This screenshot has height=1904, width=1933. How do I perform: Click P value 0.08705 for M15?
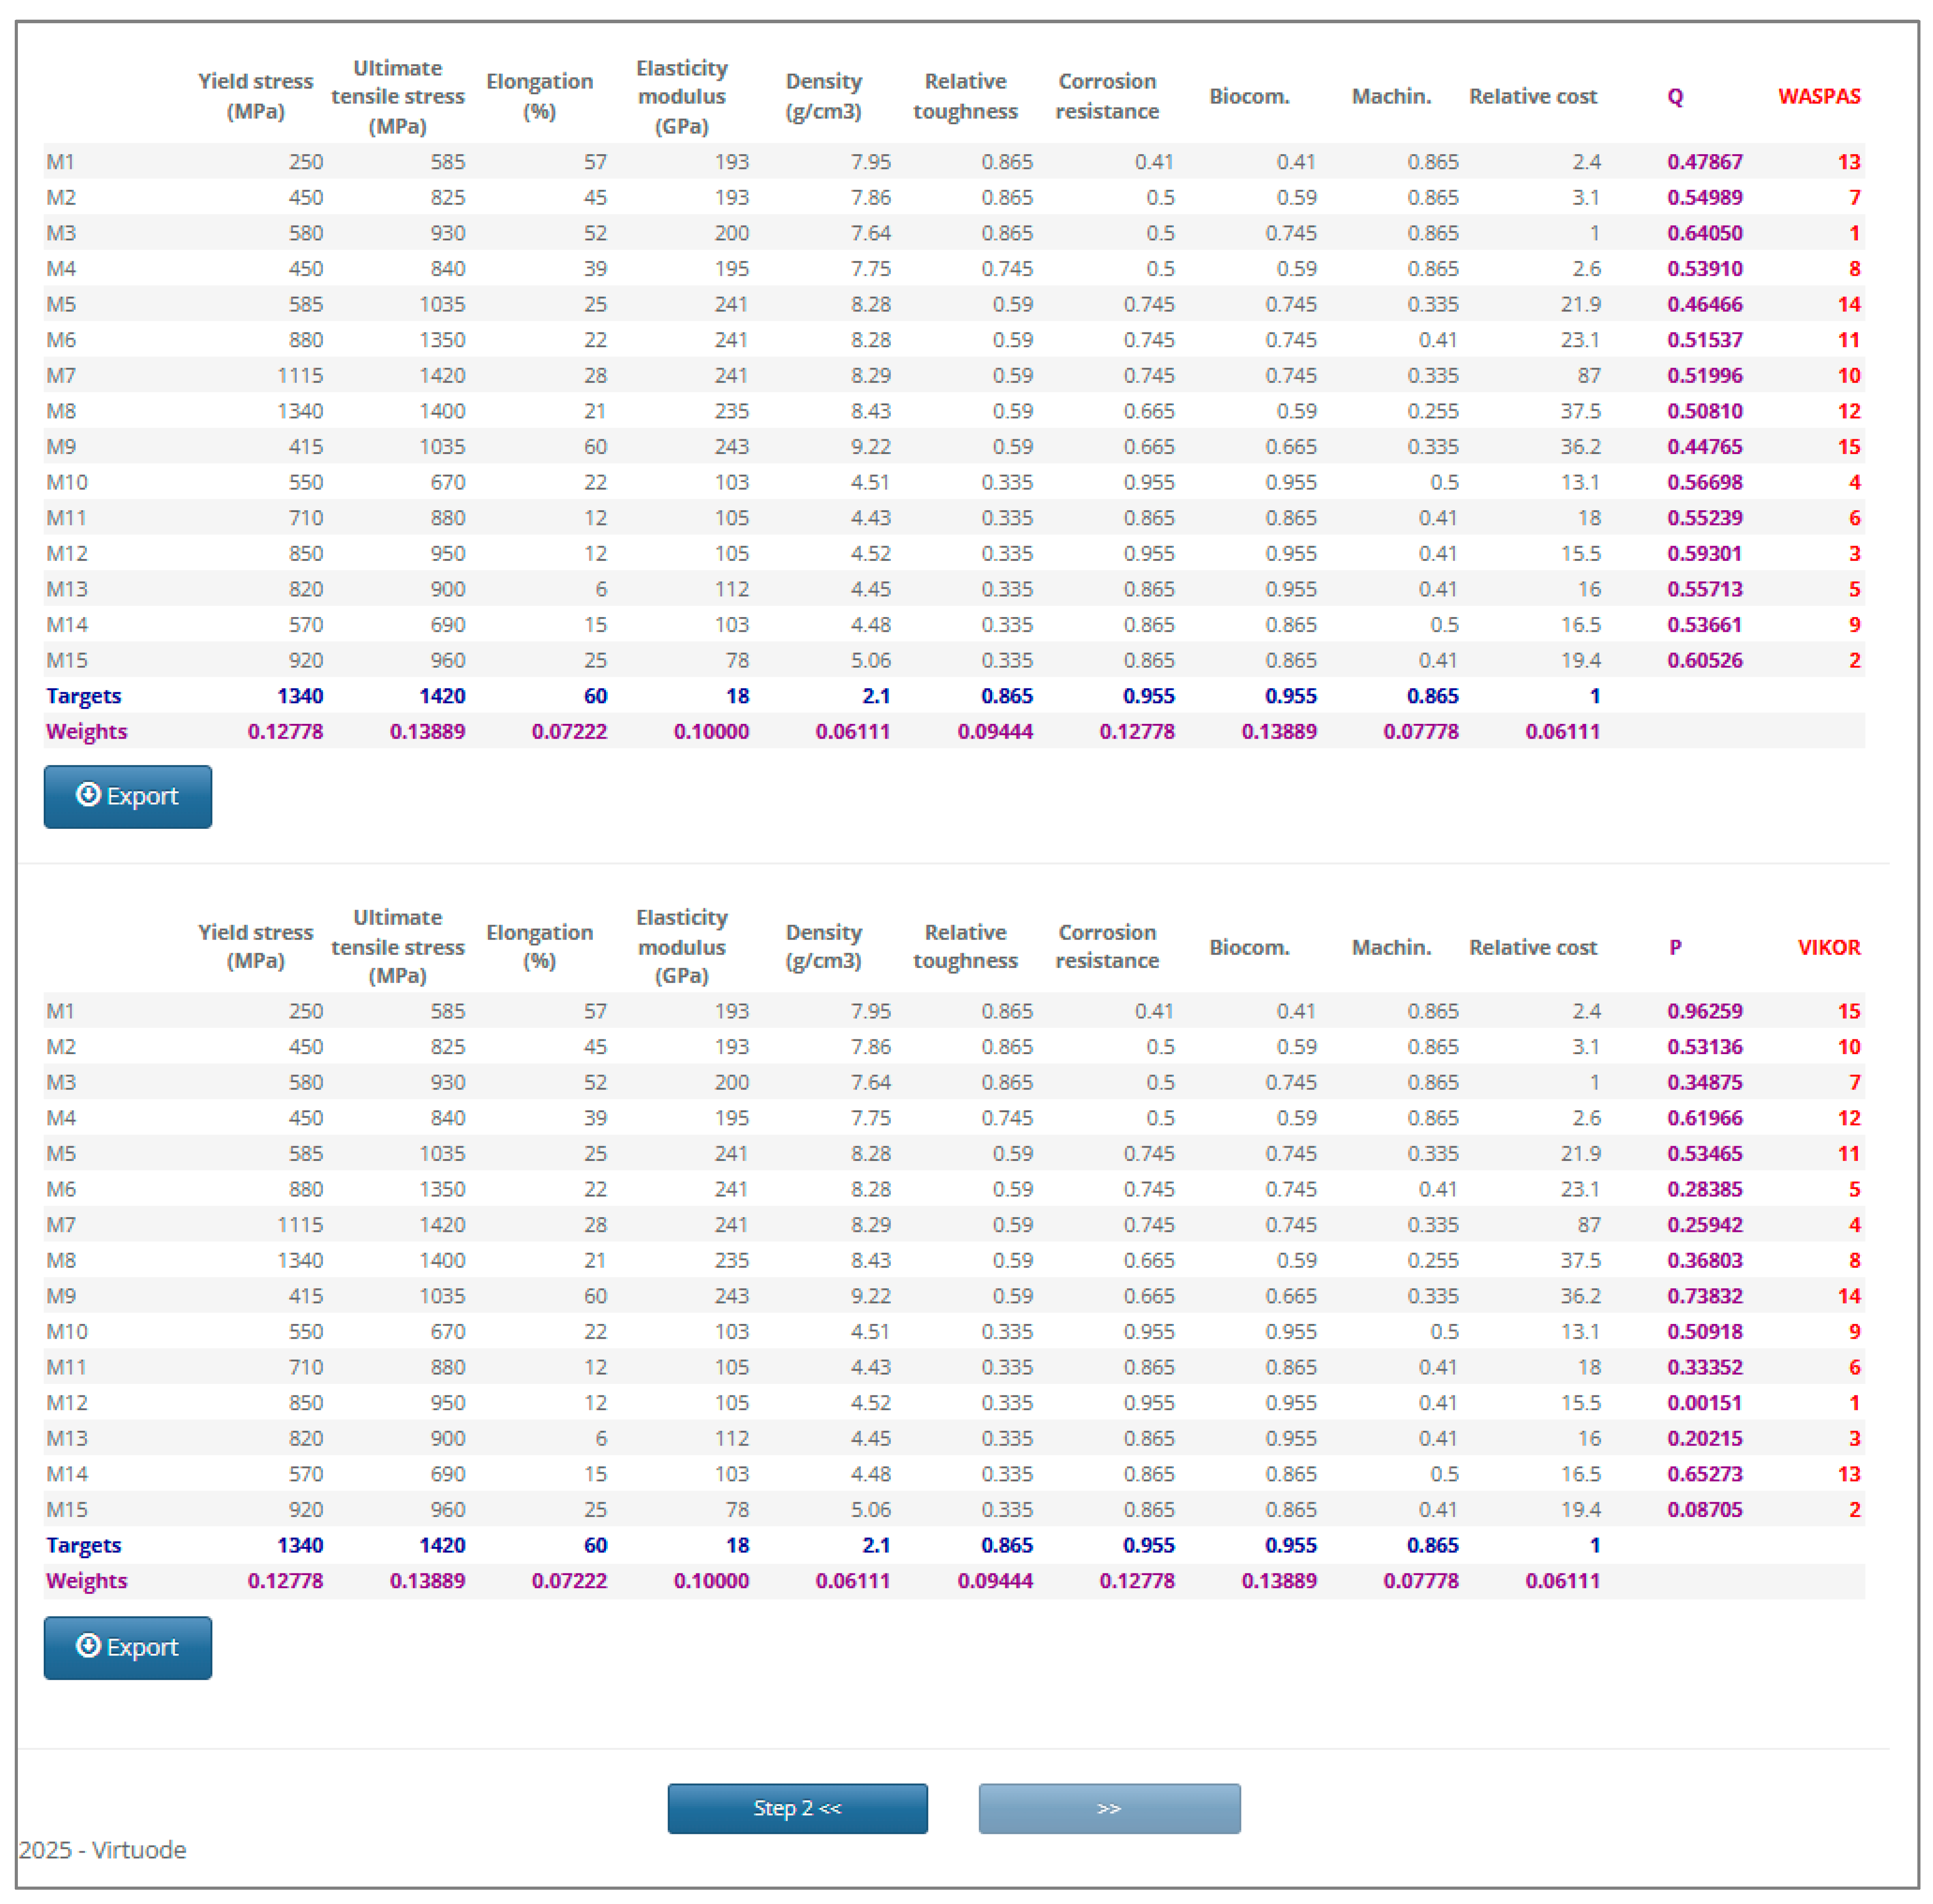tap(1704, 1510)
